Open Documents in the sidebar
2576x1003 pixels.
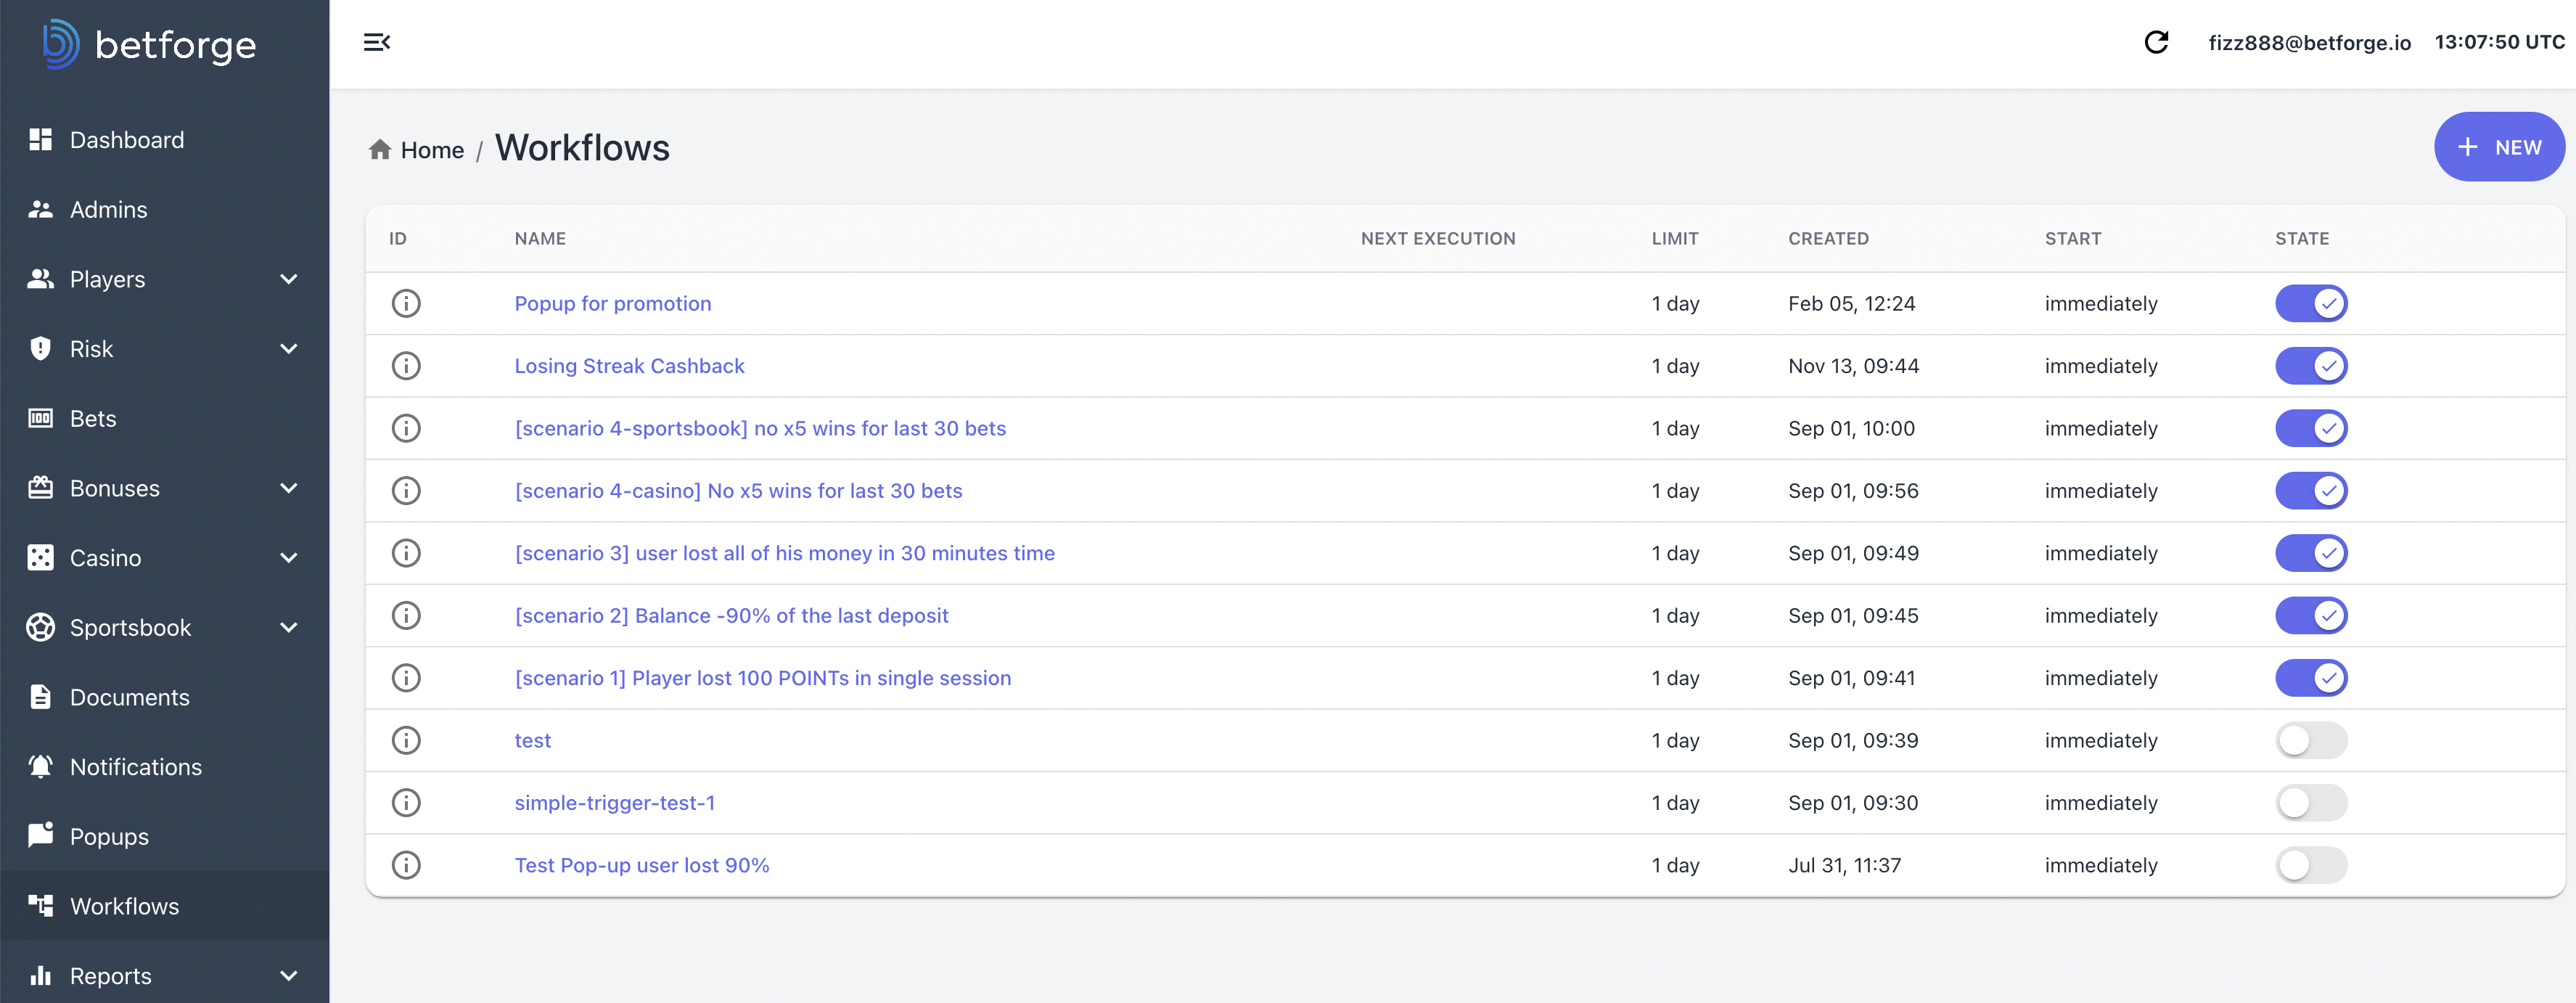164,697
